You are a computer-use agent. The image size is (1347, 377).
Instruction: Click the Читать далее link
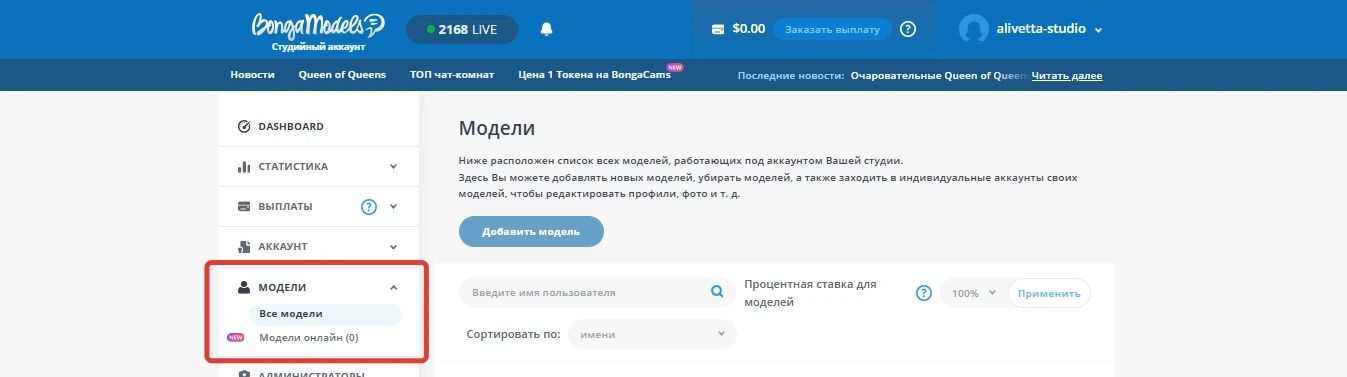pyautogui.click(x=1067, y=75)
